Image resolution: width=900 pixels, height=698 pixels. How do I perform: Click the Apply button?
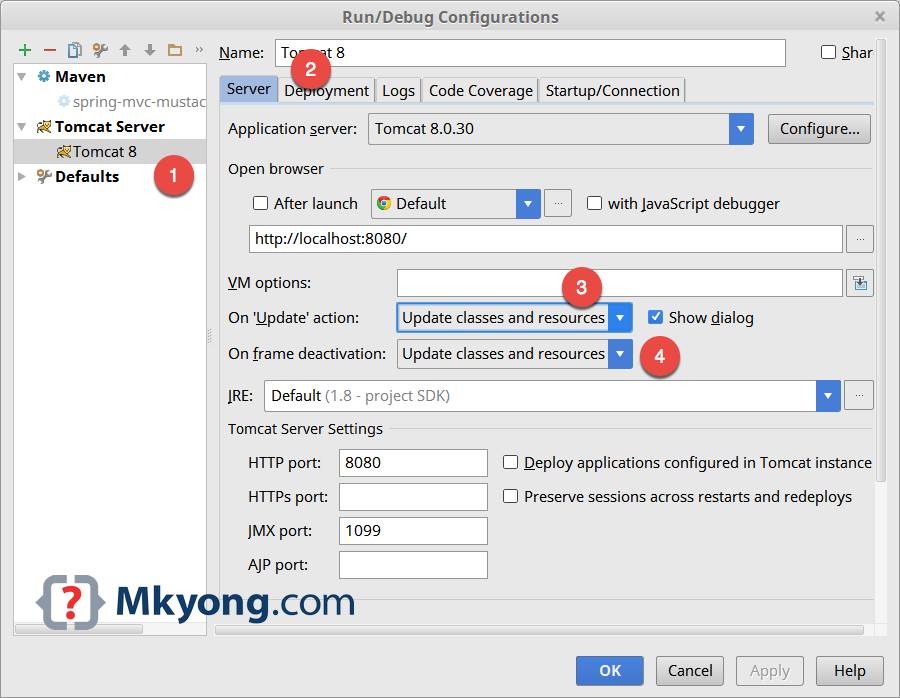pyautogui.click(x=770, y=670)
